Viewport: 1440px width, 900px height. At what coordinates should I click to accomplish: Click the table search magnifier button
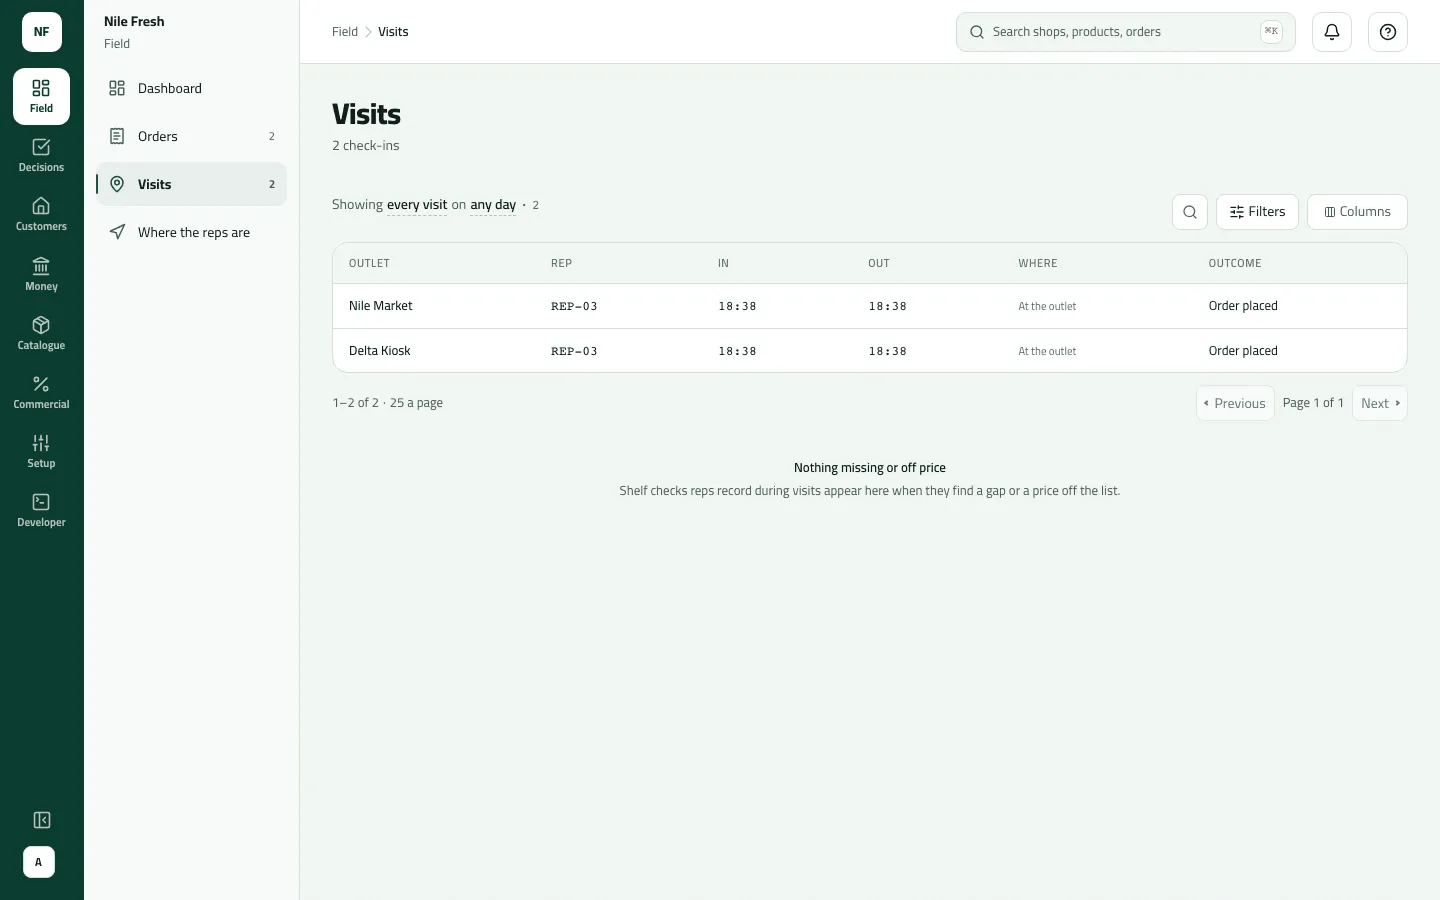(x=1190, y=212)
